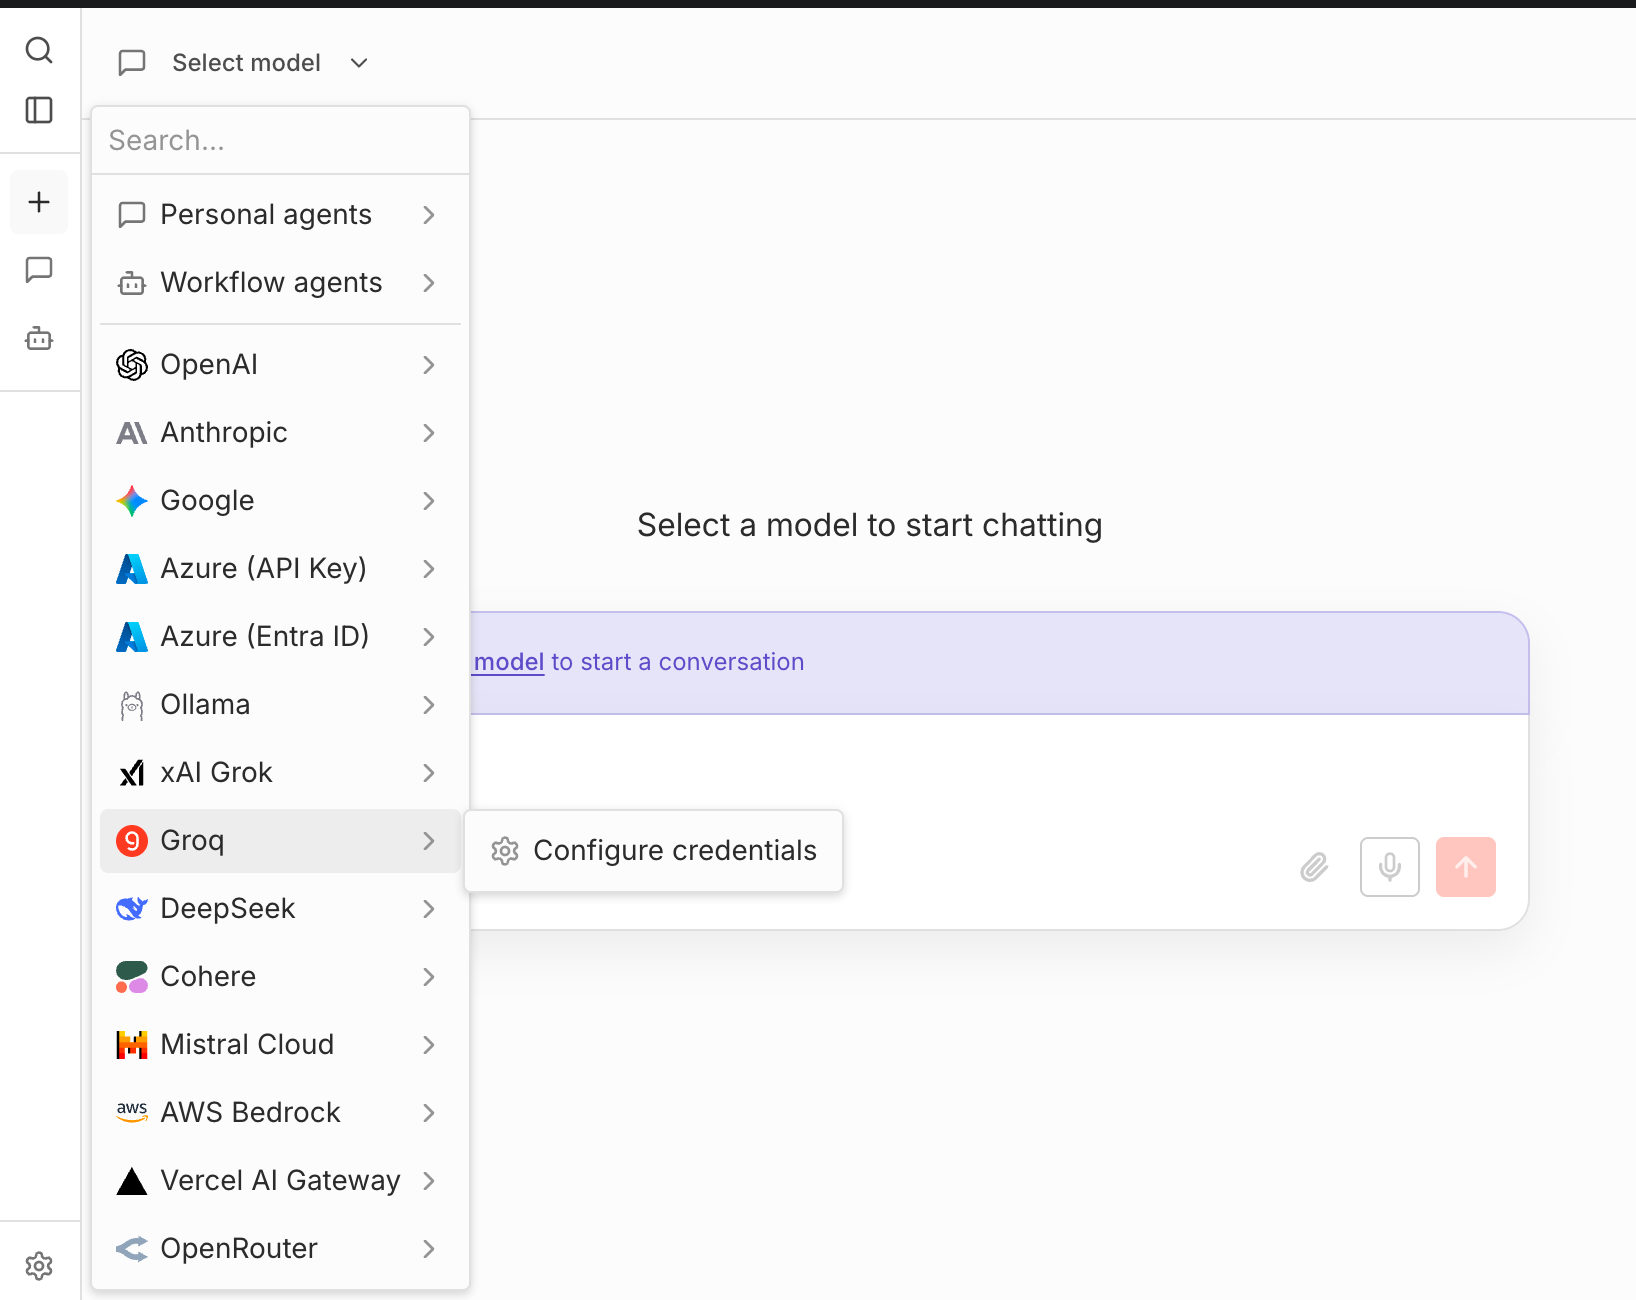Start a new chat with plus icon
The width and height of the screenshot is (1636, 1300).
[x=39, y=202]
